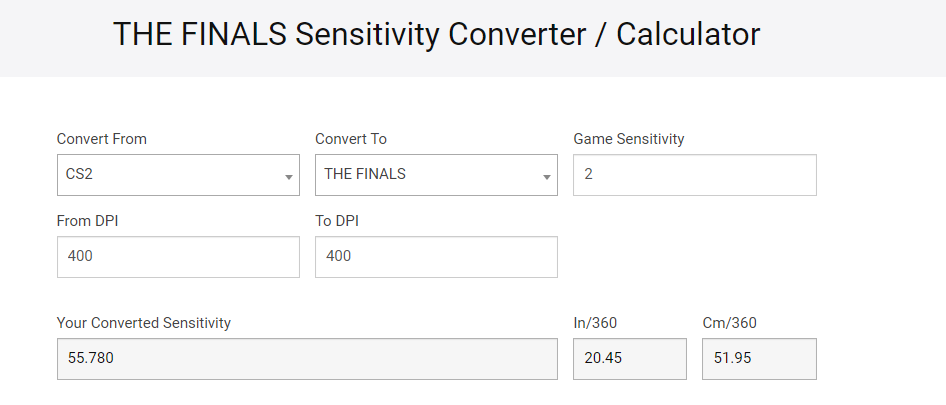Image resolution: width=946 pixels, height=405 pixels.
Task: Click the Cm/360 label text
Action: tap(730, 323)
